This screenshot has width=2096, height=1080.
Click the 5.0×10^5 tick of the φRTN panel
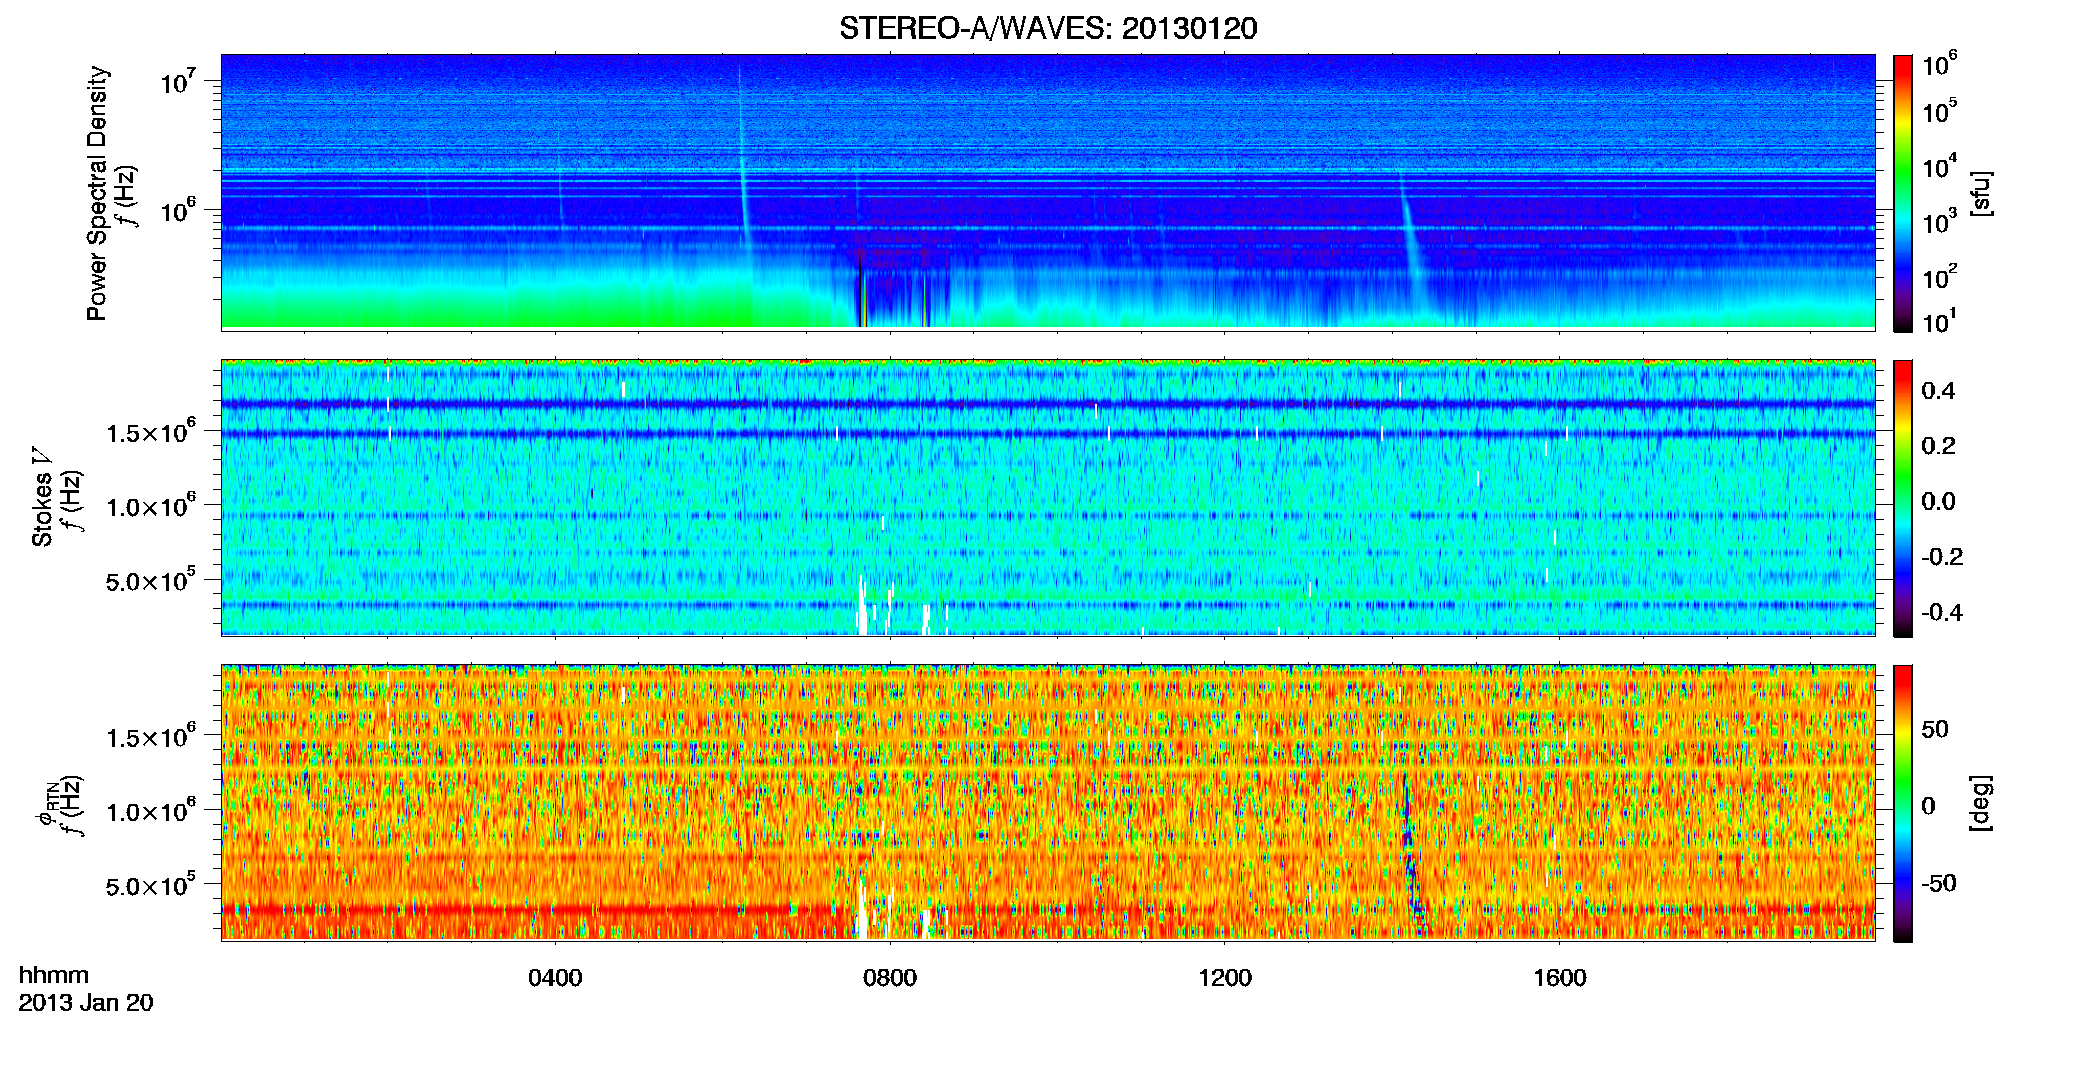coord(150,885)
